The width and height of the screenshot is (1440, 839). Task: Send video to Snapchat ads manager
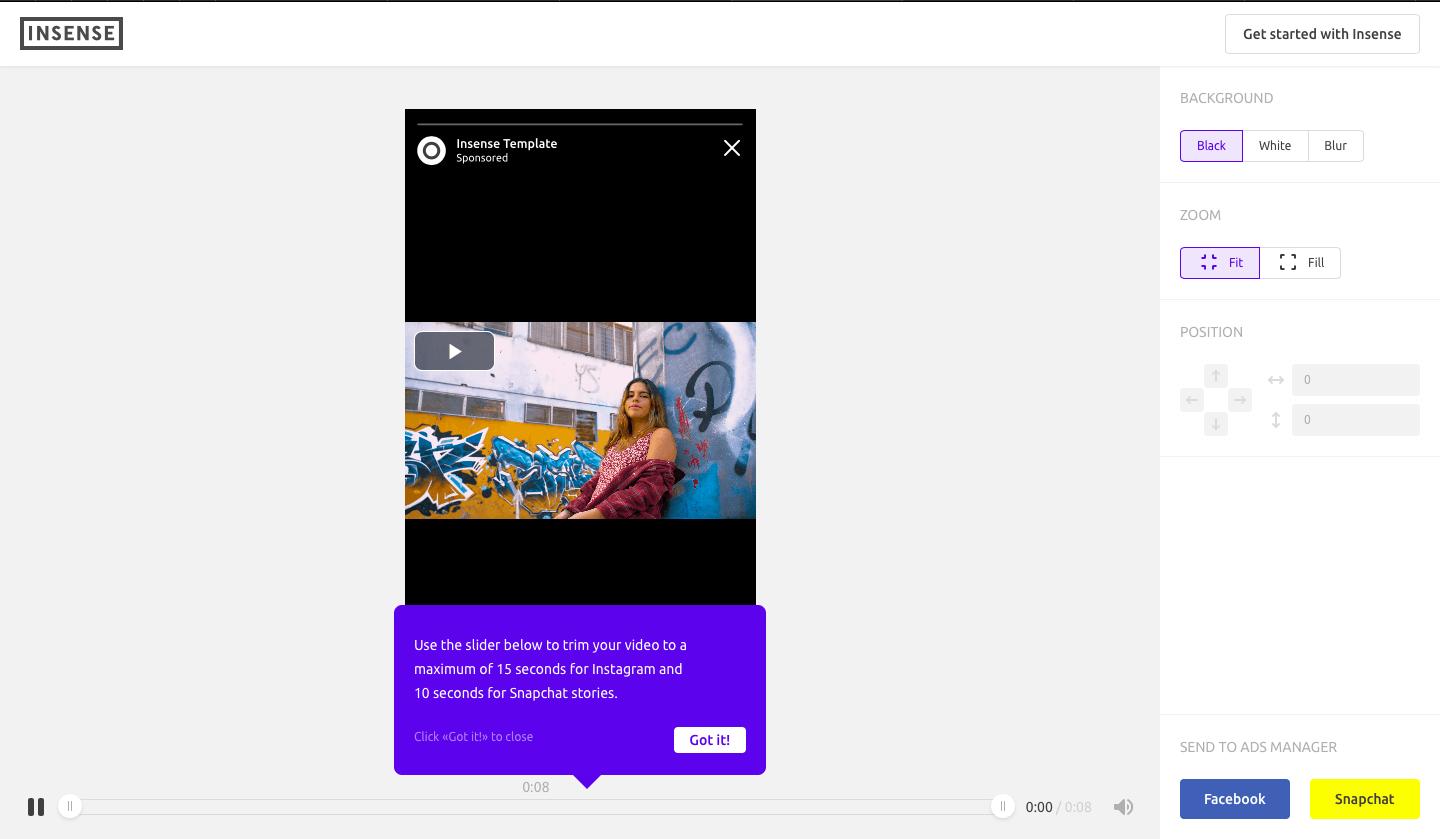click(1364, 799)
